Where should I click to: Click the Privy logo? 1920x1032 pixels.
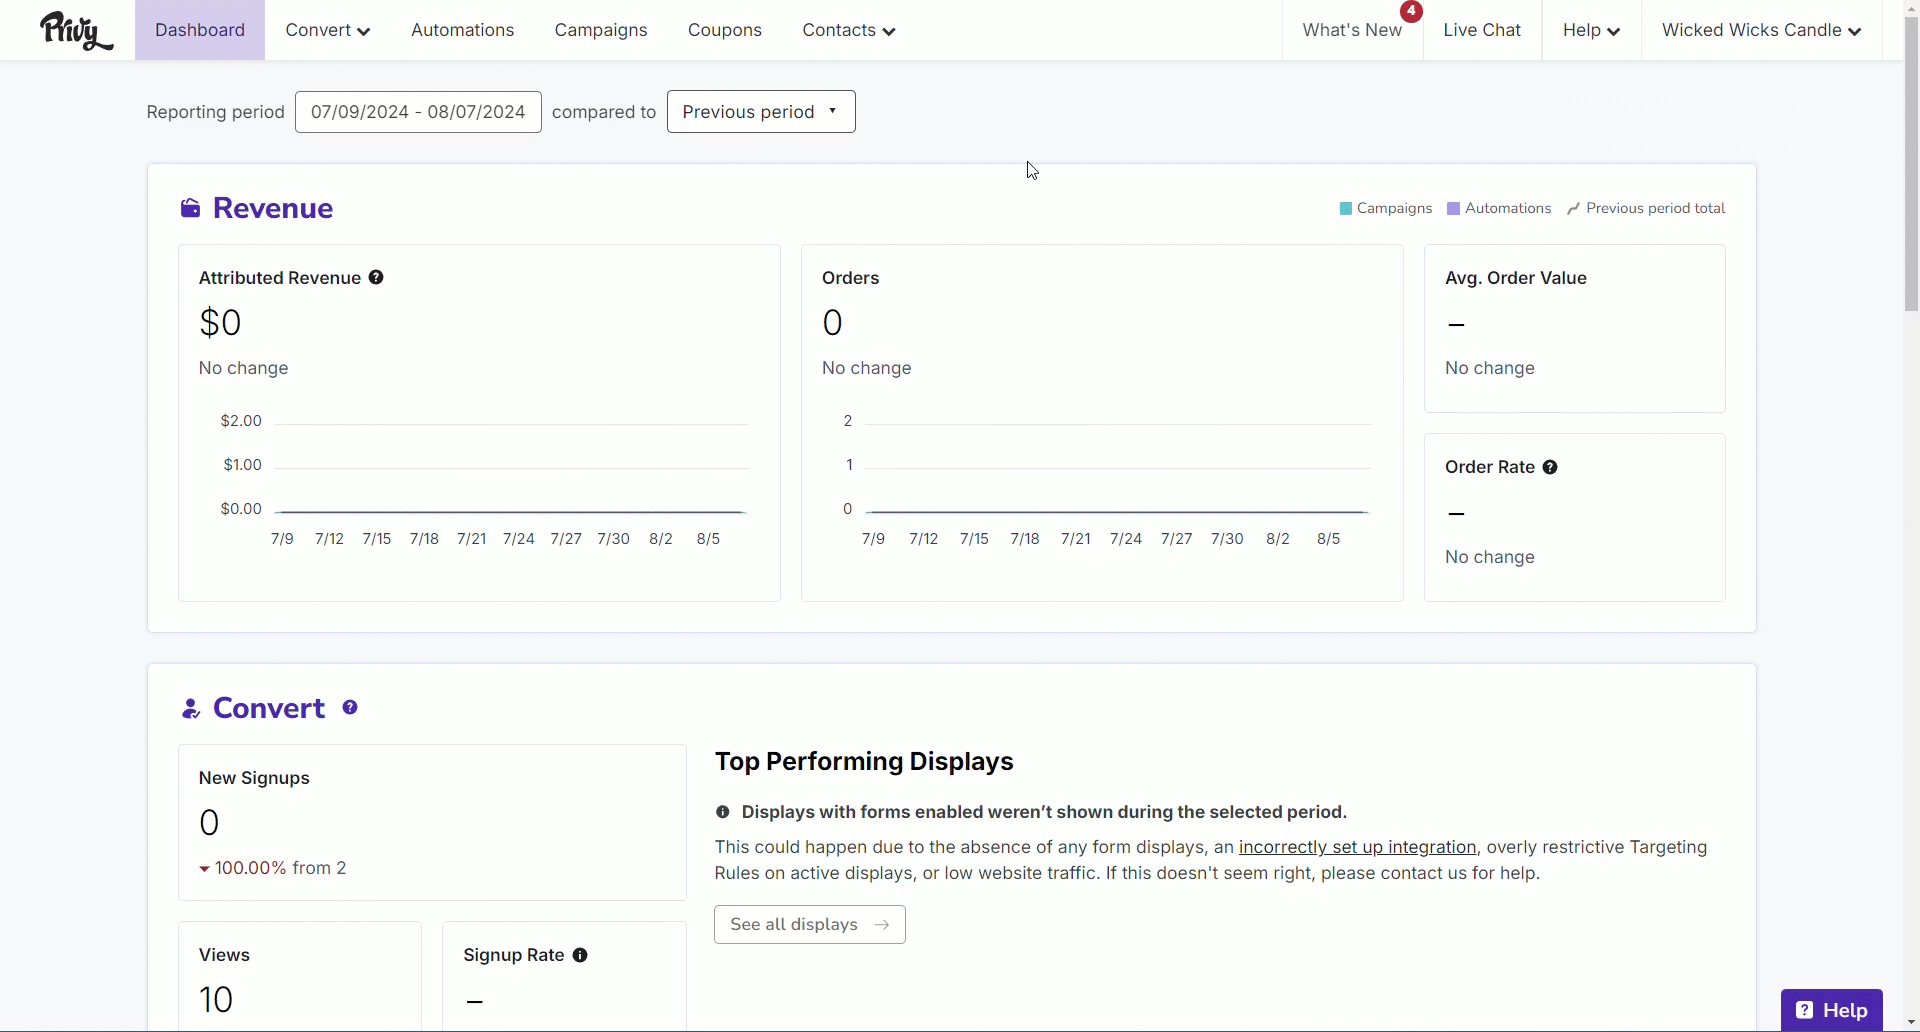[x=76, y=31]
